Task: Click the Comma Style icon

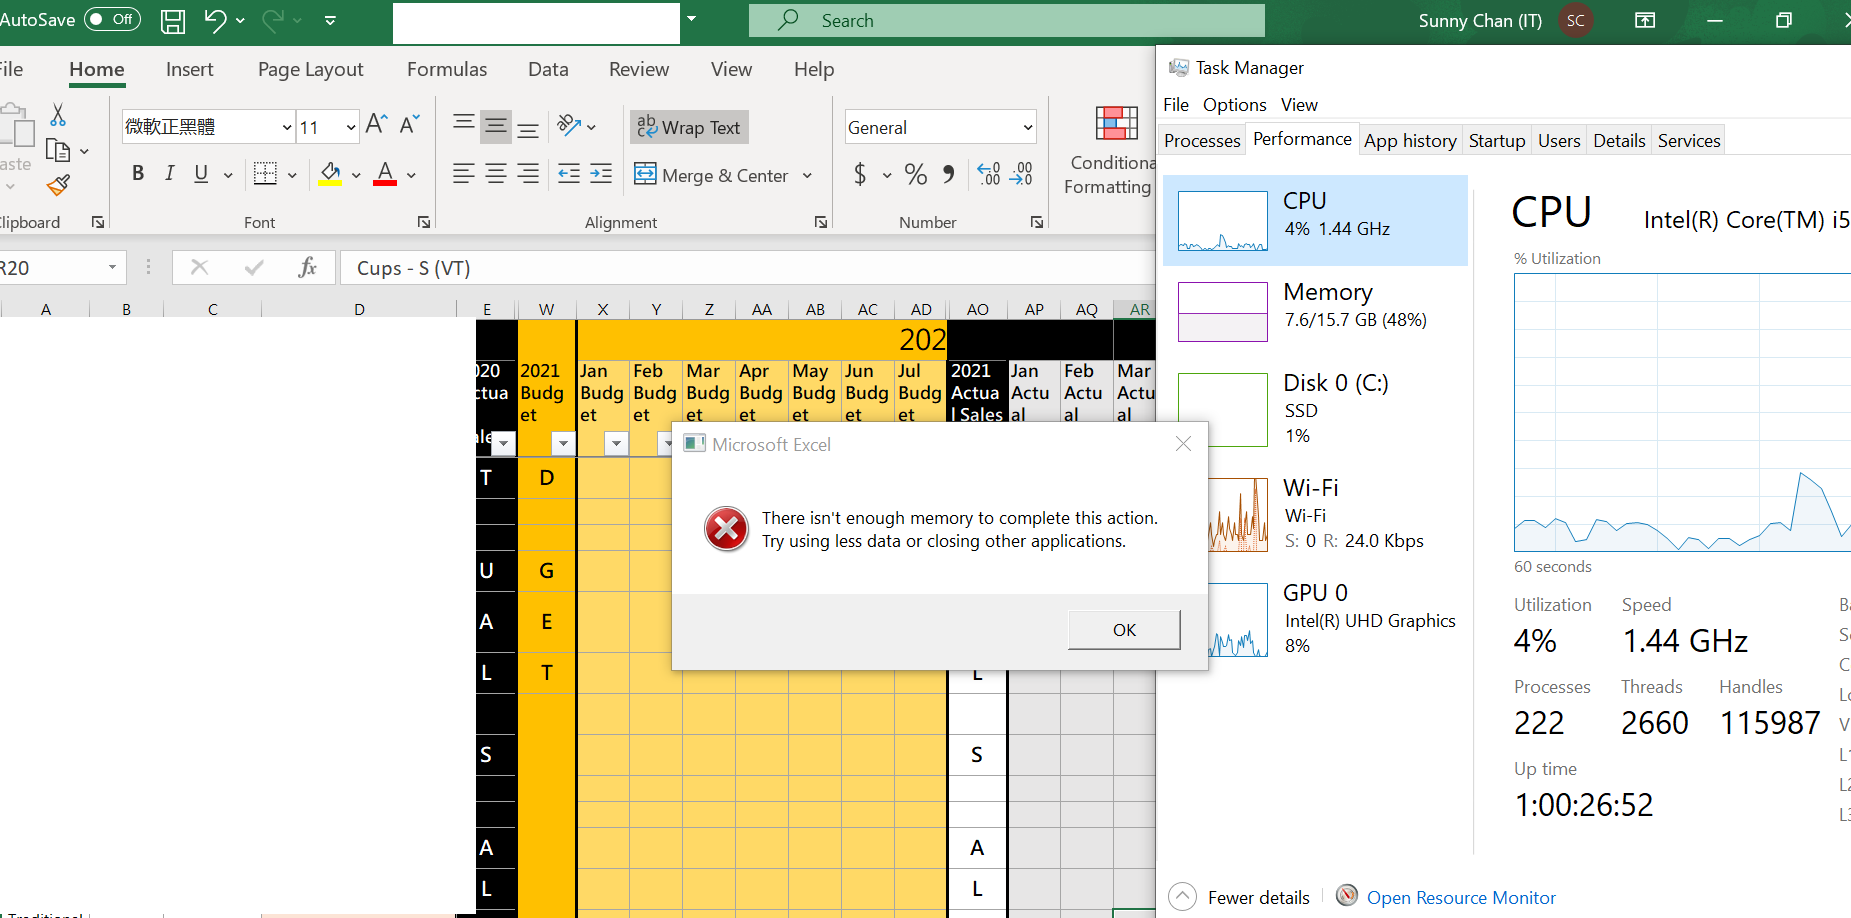Action: [x=949, y=175]
